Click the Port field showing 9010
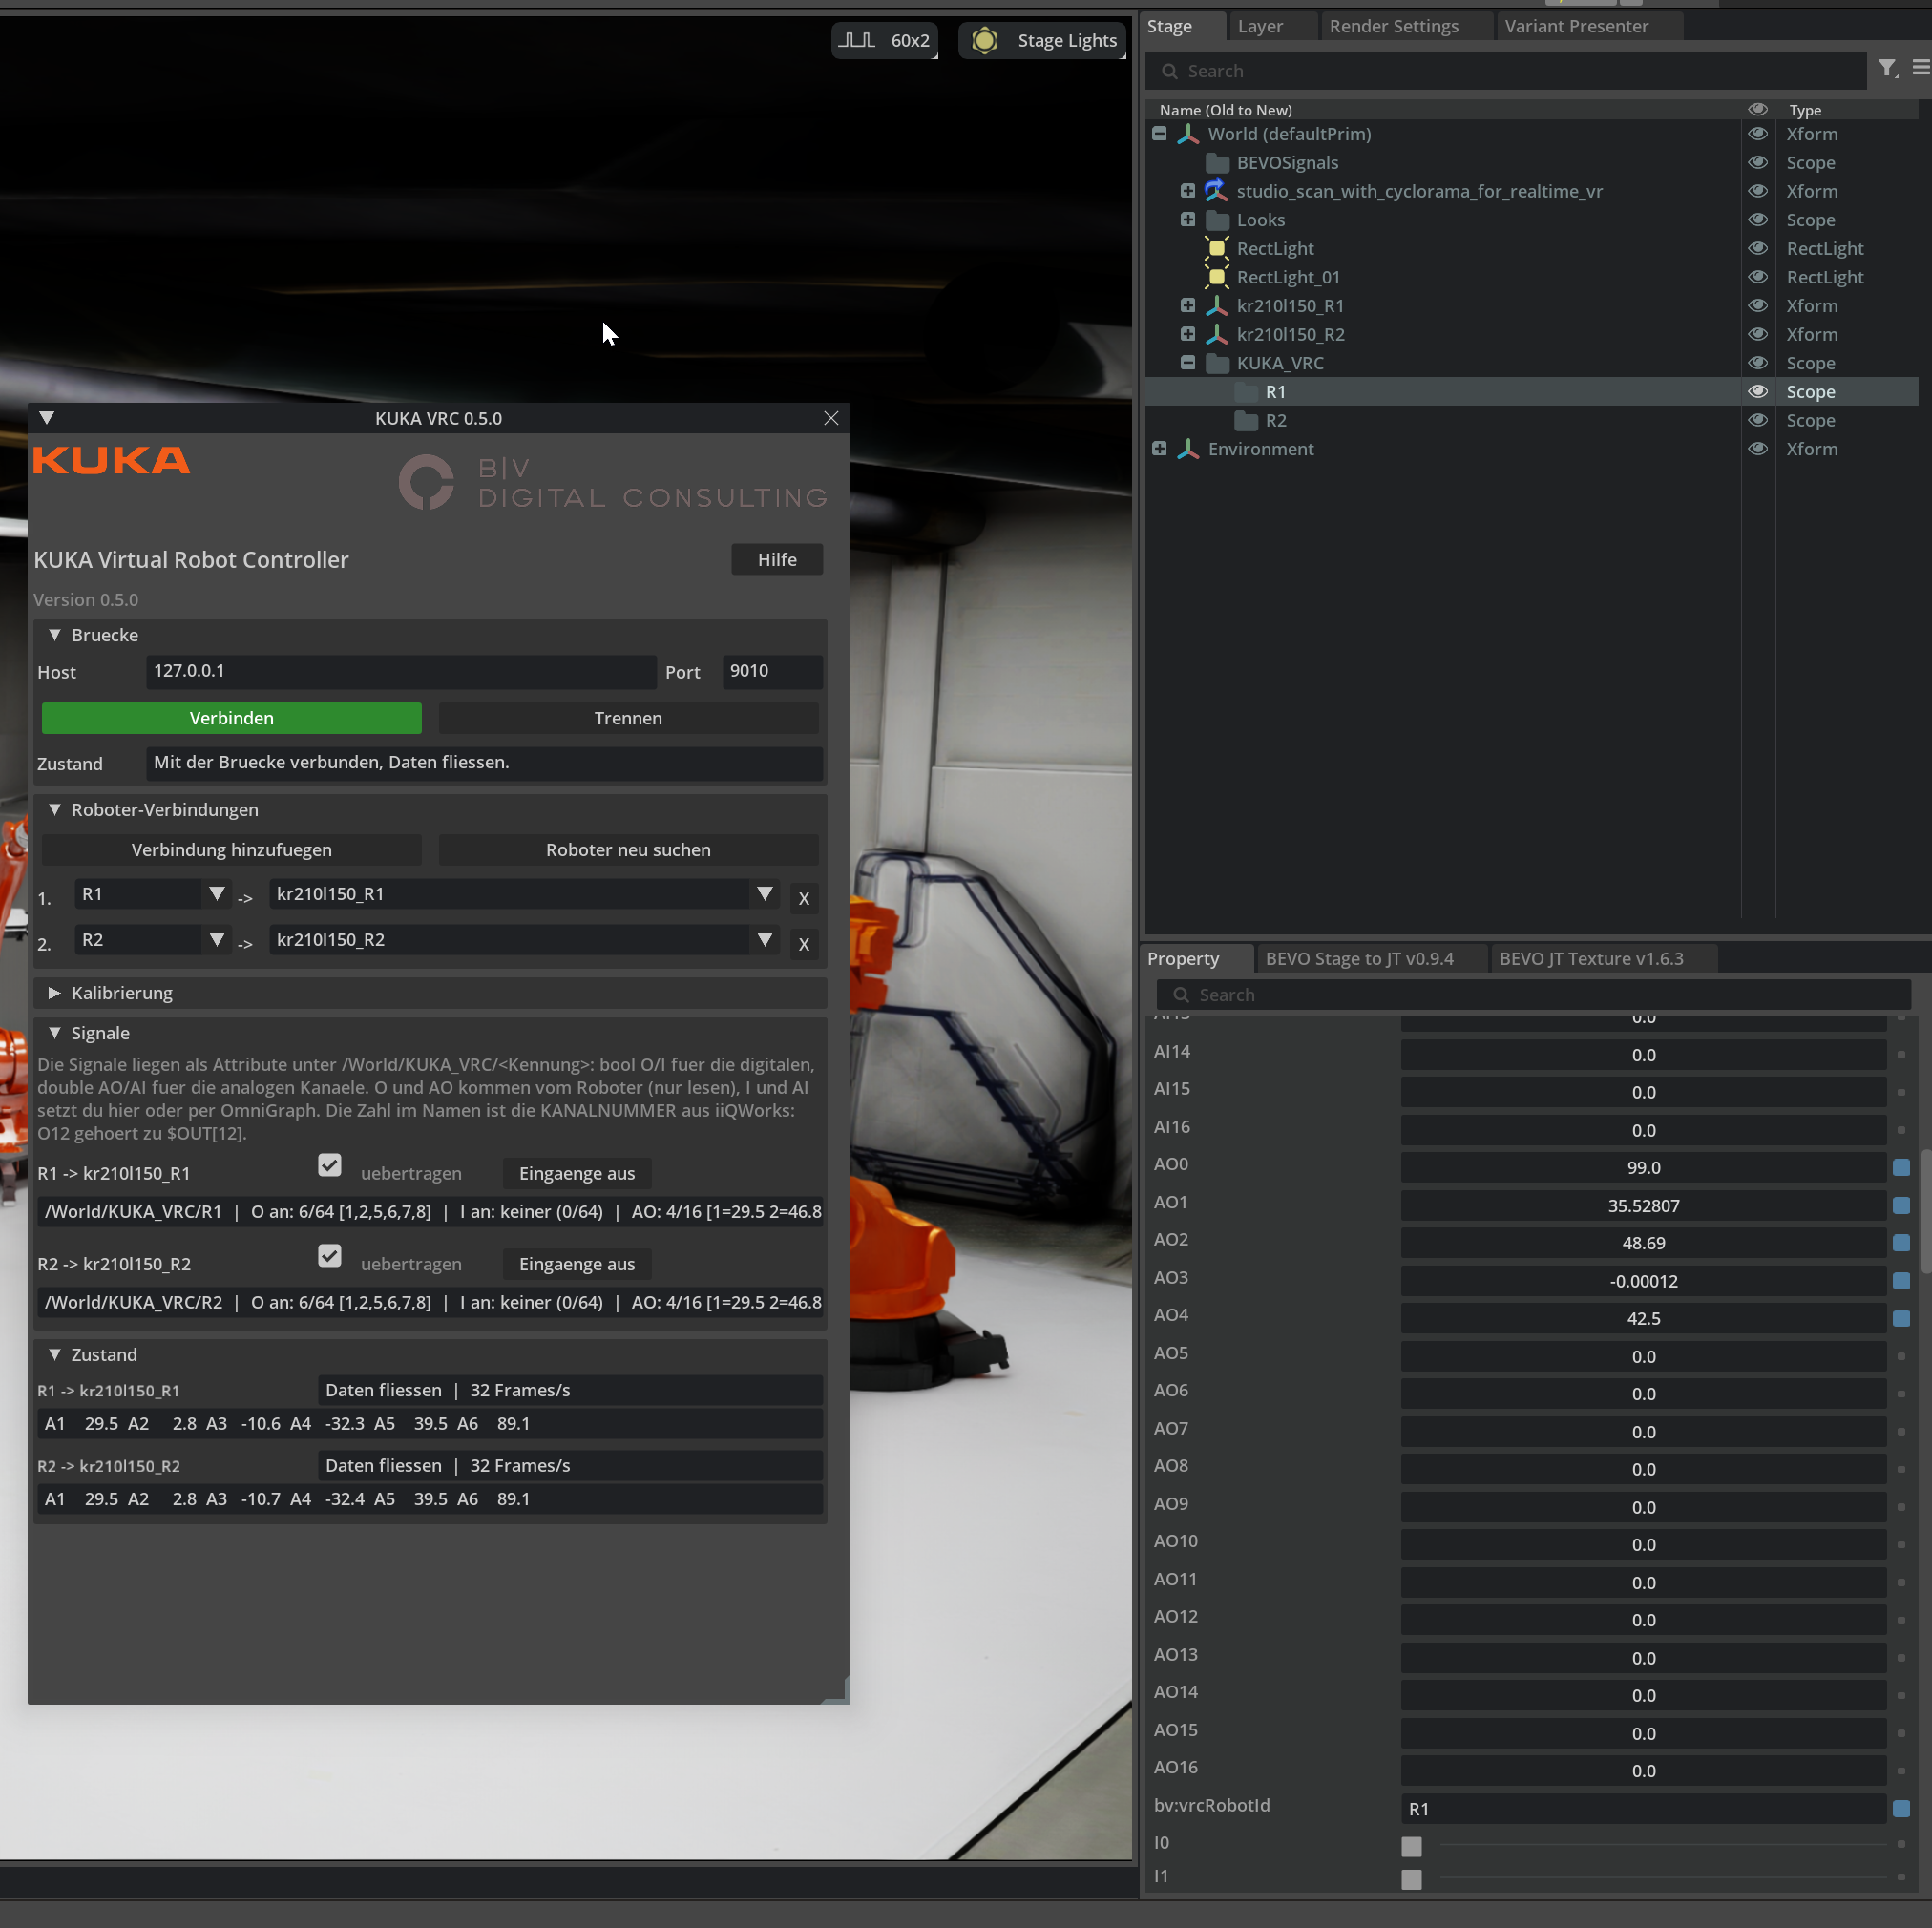Image resolution: width=1932 pixels, height=1928 pixels. (x=772, y=671)
